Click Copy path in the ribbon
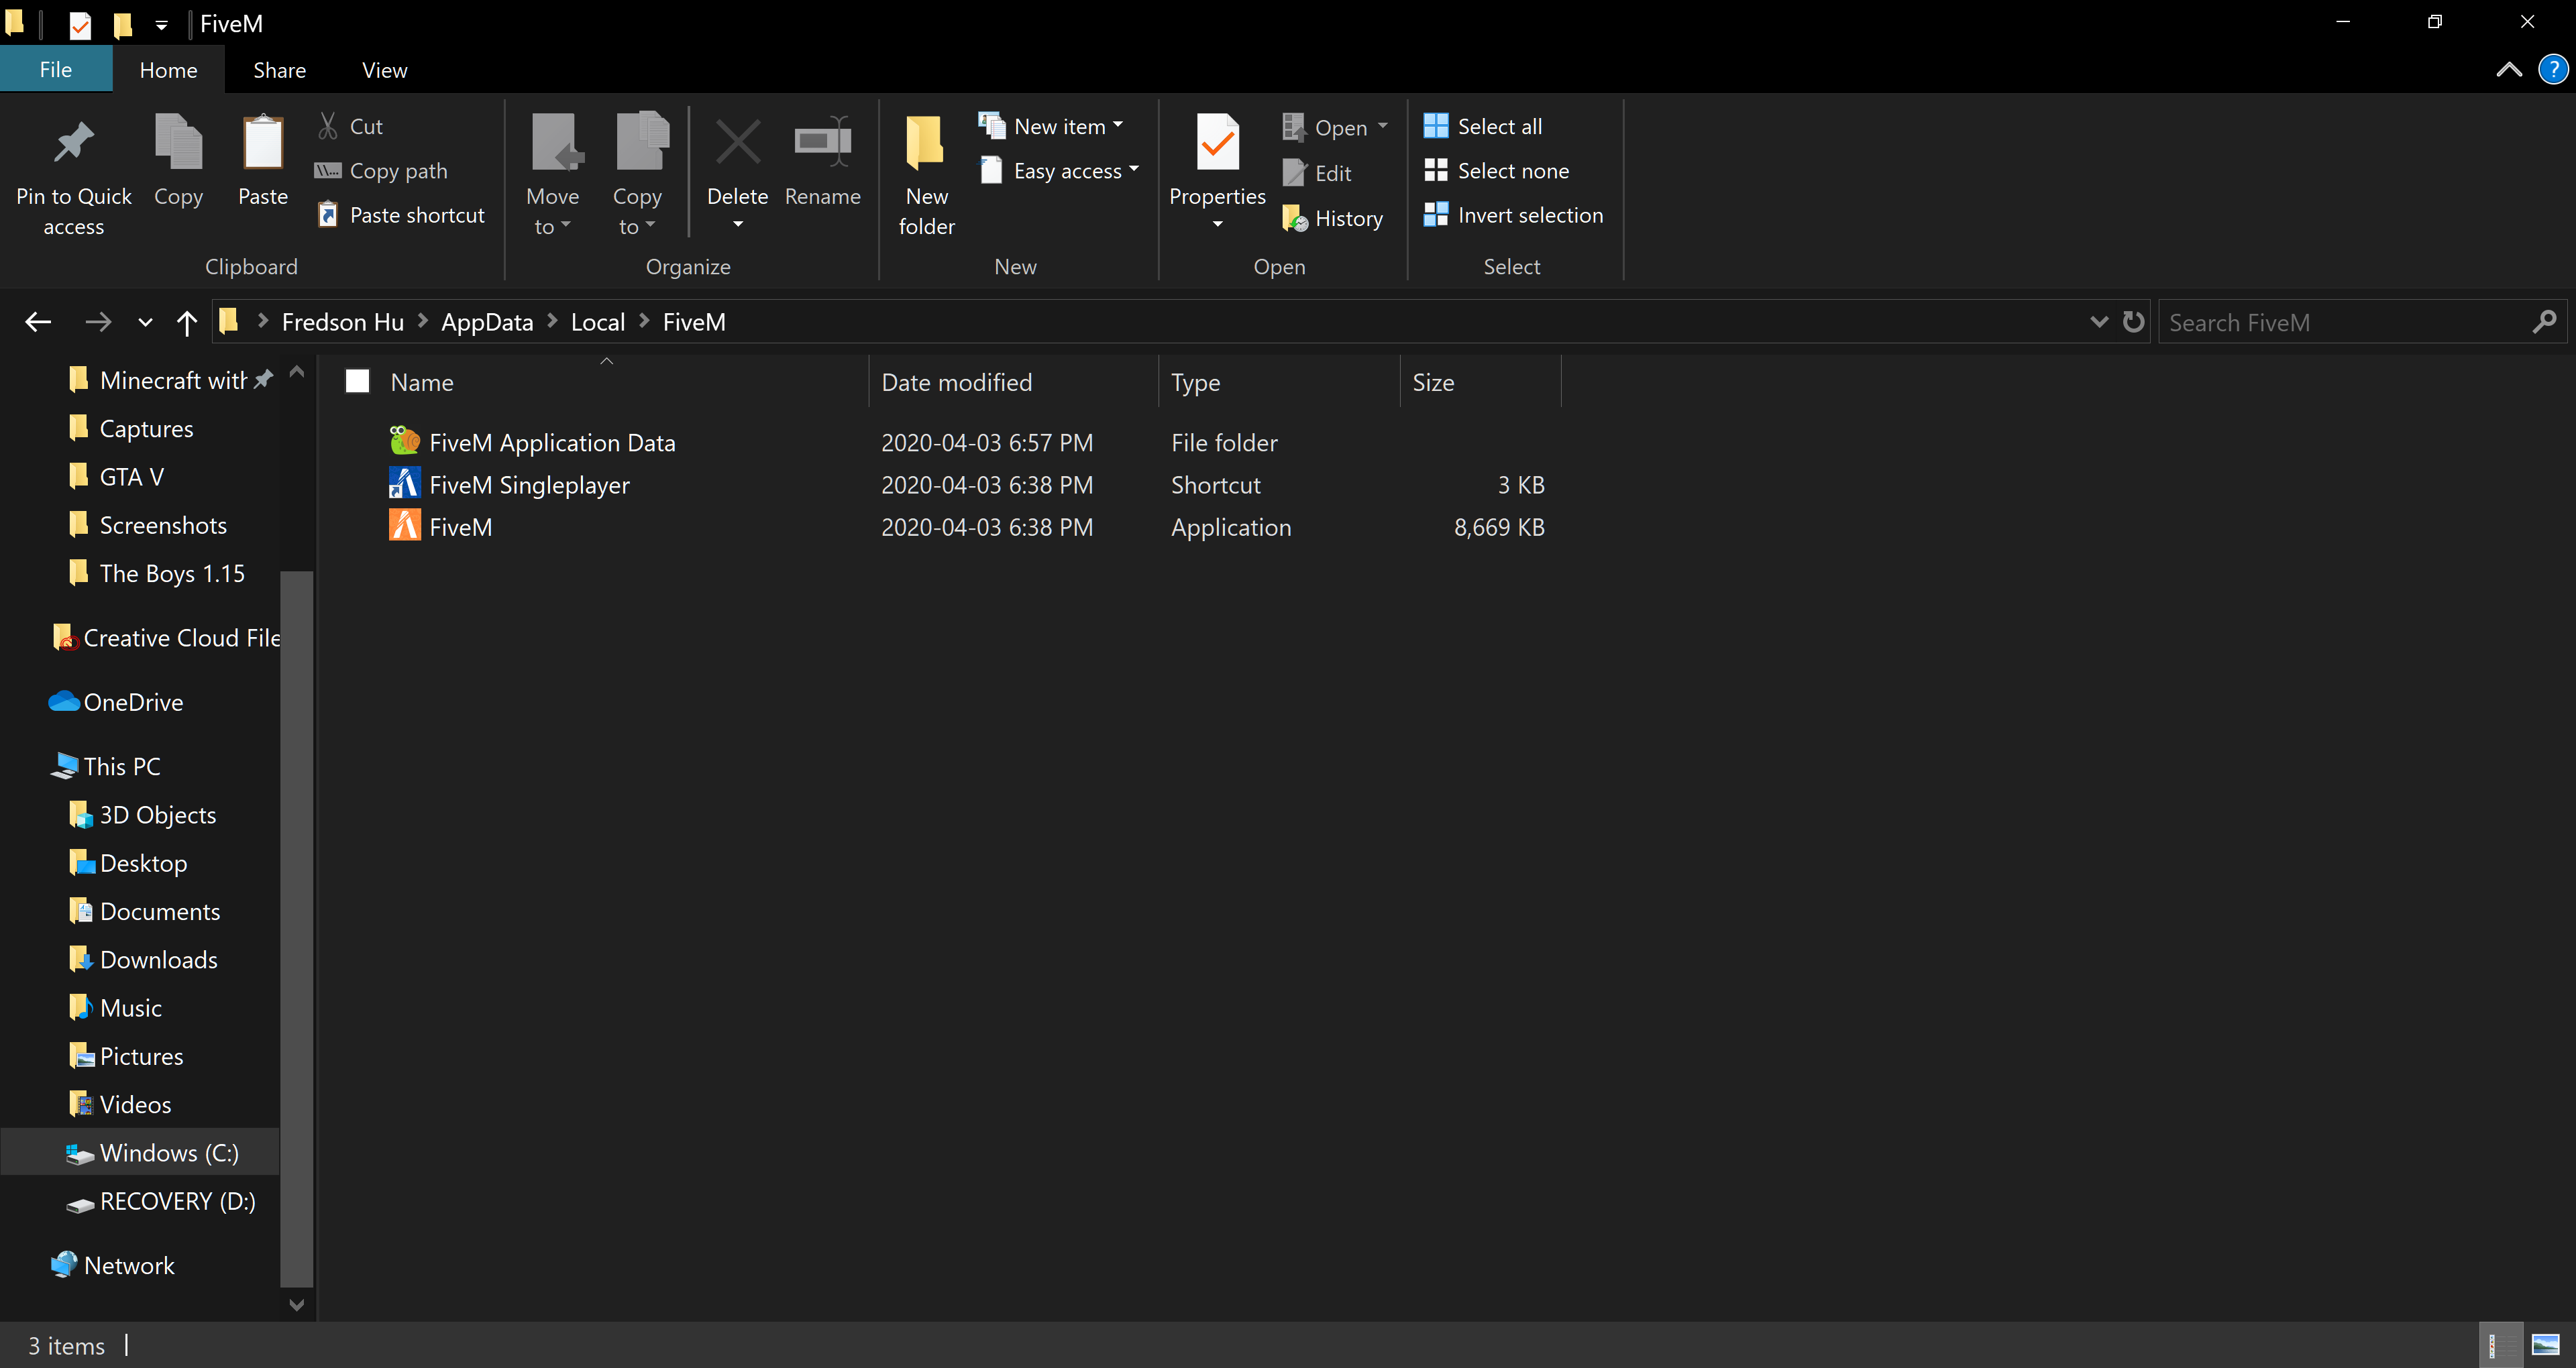This screenshot has width=2576, height=1368. click(x=381, y=171)
